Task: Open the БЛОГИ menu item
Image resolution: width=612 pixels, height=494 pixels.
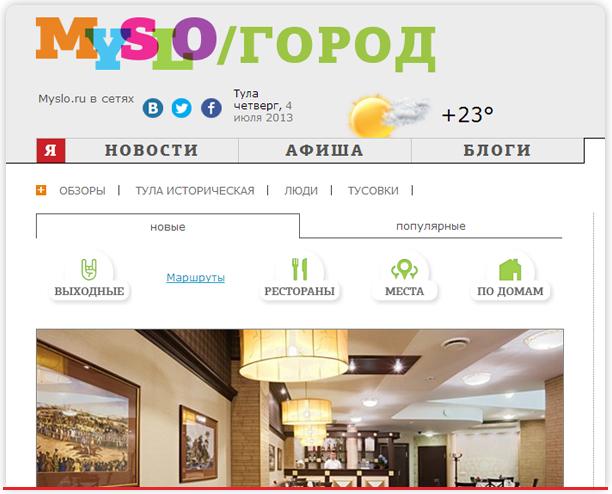Action: pyautogui.click(x=497, y=150)
